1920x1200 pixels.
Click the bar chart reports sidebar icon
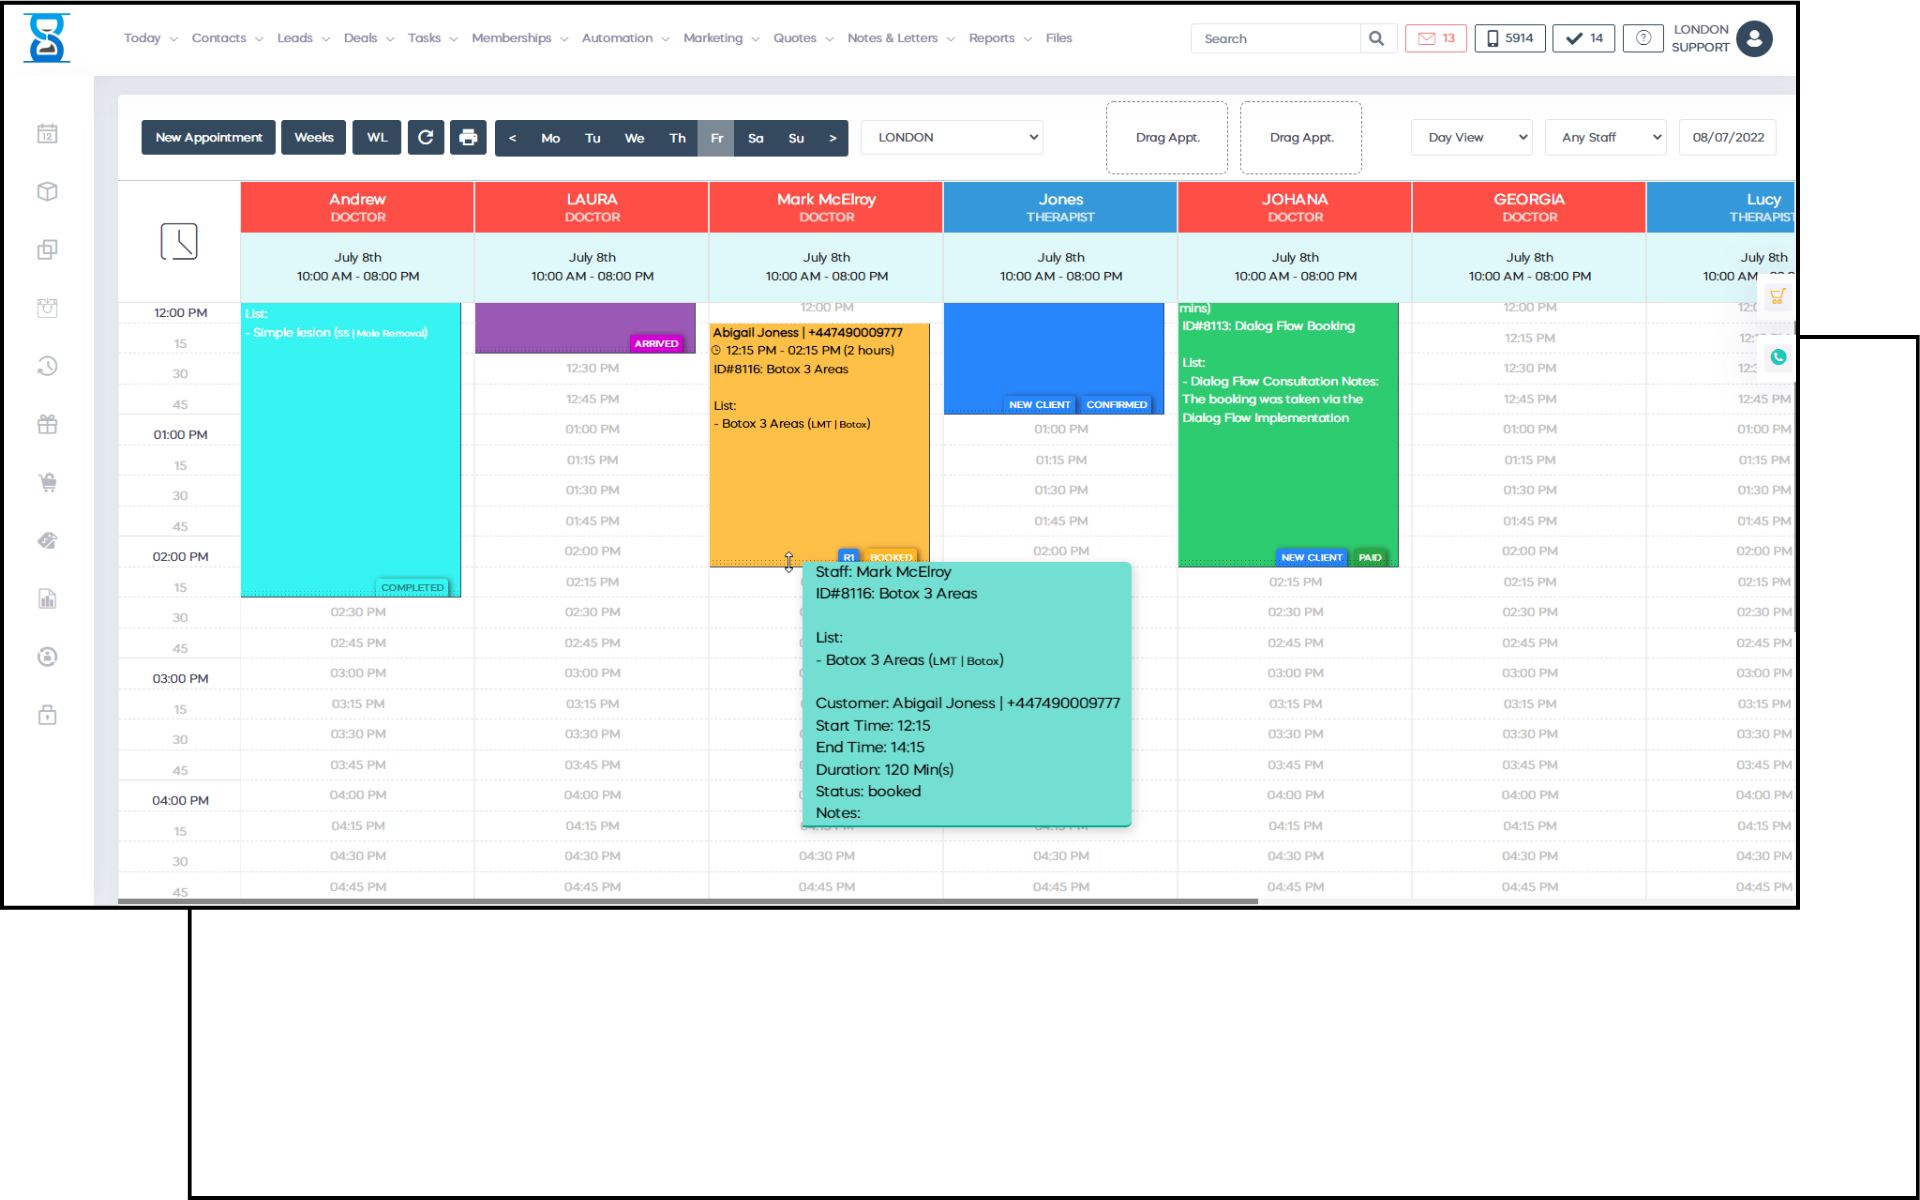[47, 599]
